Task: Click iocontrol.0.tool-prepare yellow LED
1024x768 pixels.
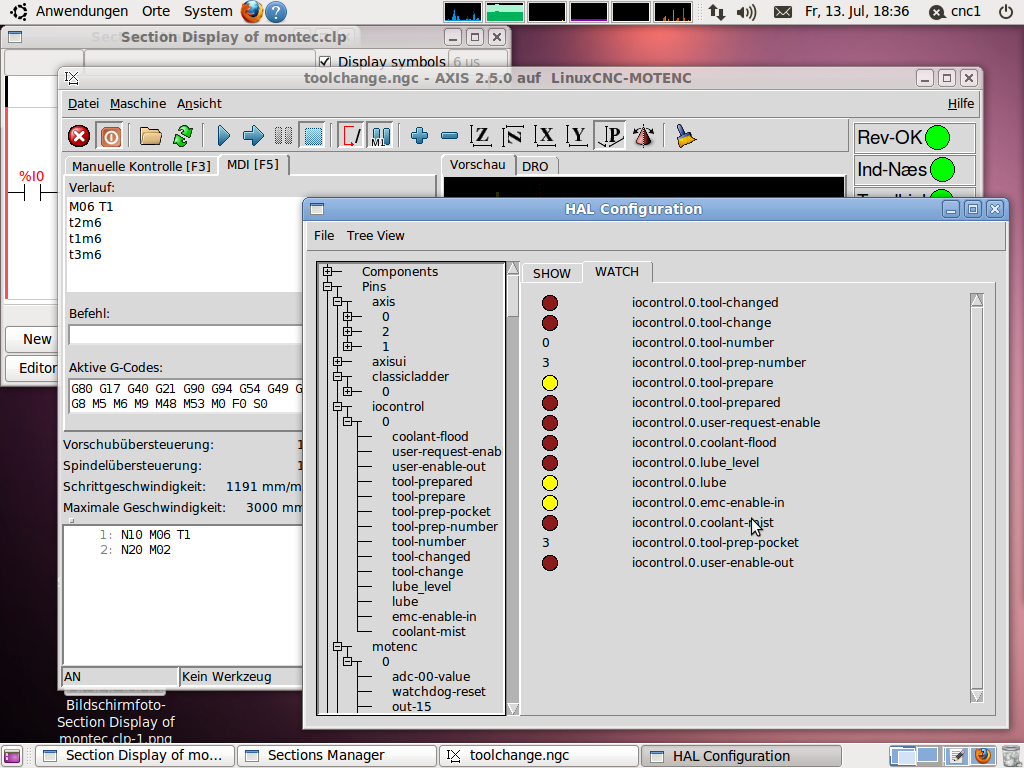Action: pos(550,383)
